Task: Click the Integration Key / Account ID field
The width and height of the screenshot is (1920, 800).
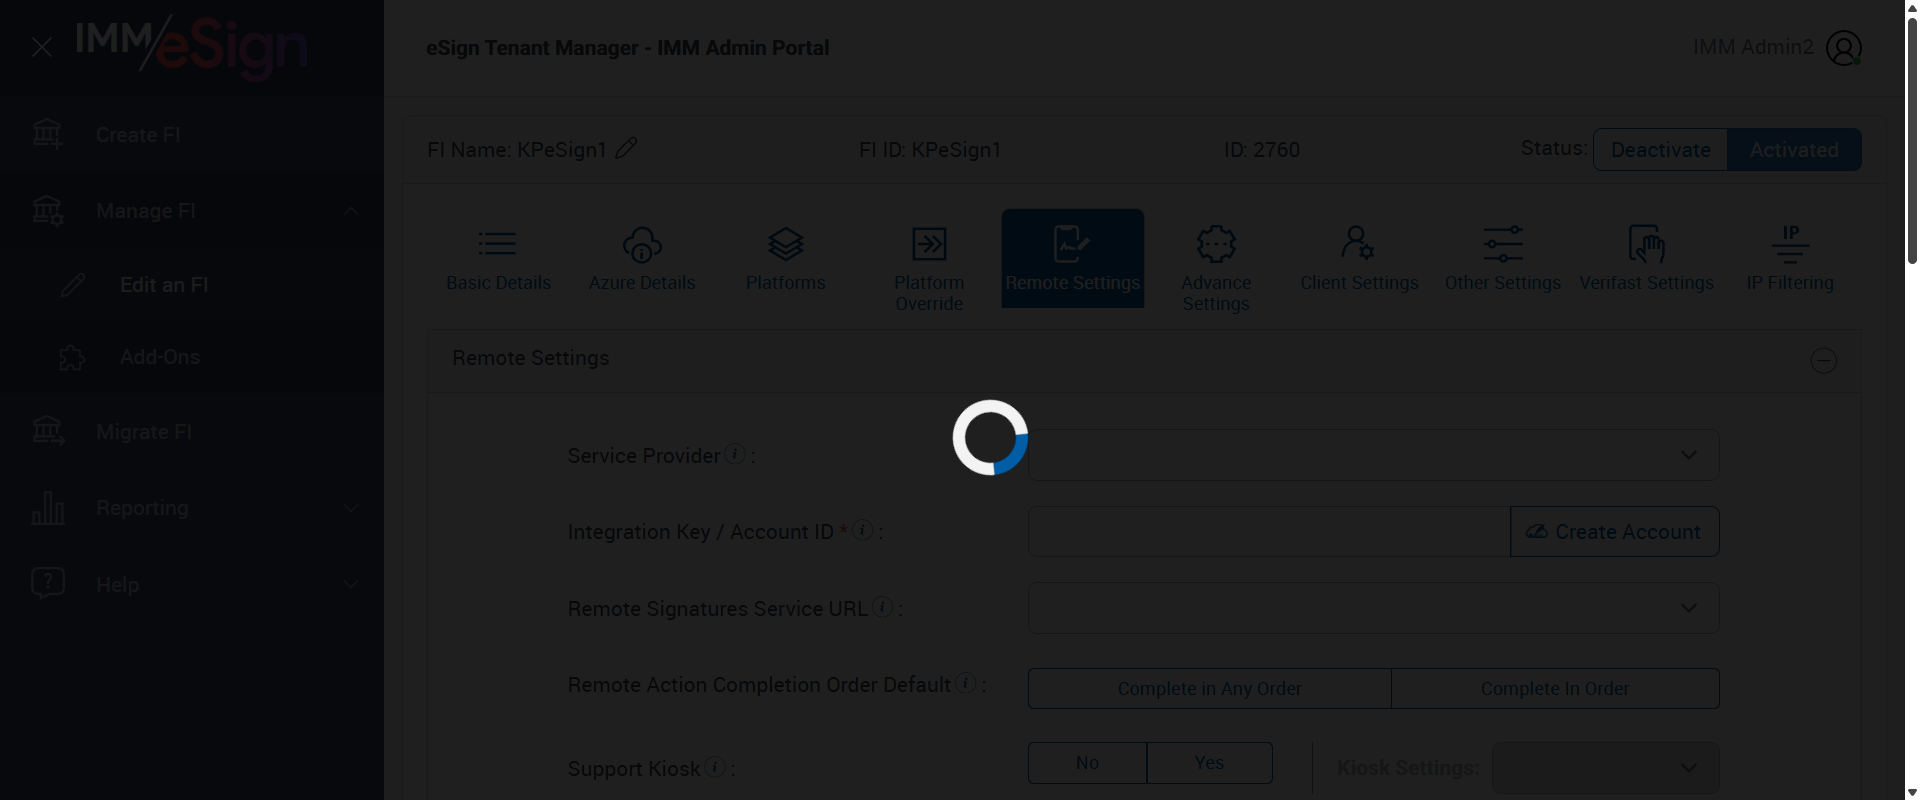Action: coord(1269,531)
